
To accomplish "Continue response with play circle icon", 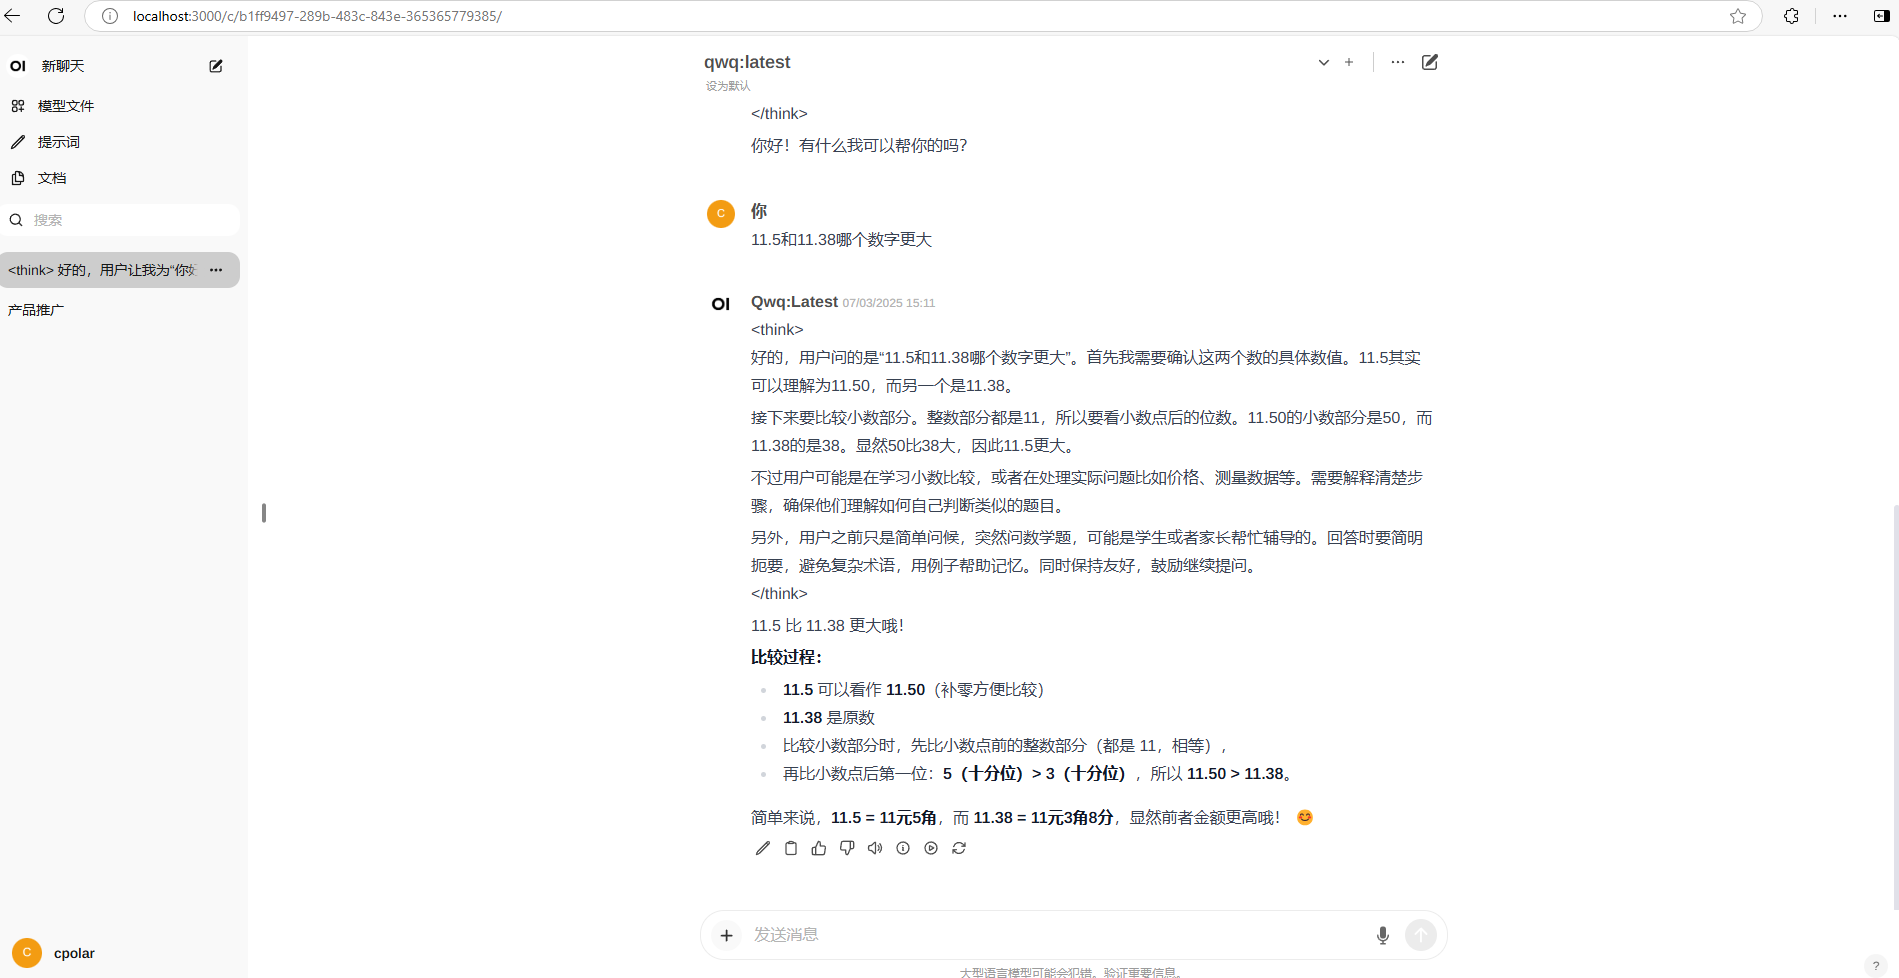I will click(x=931, y=848).
